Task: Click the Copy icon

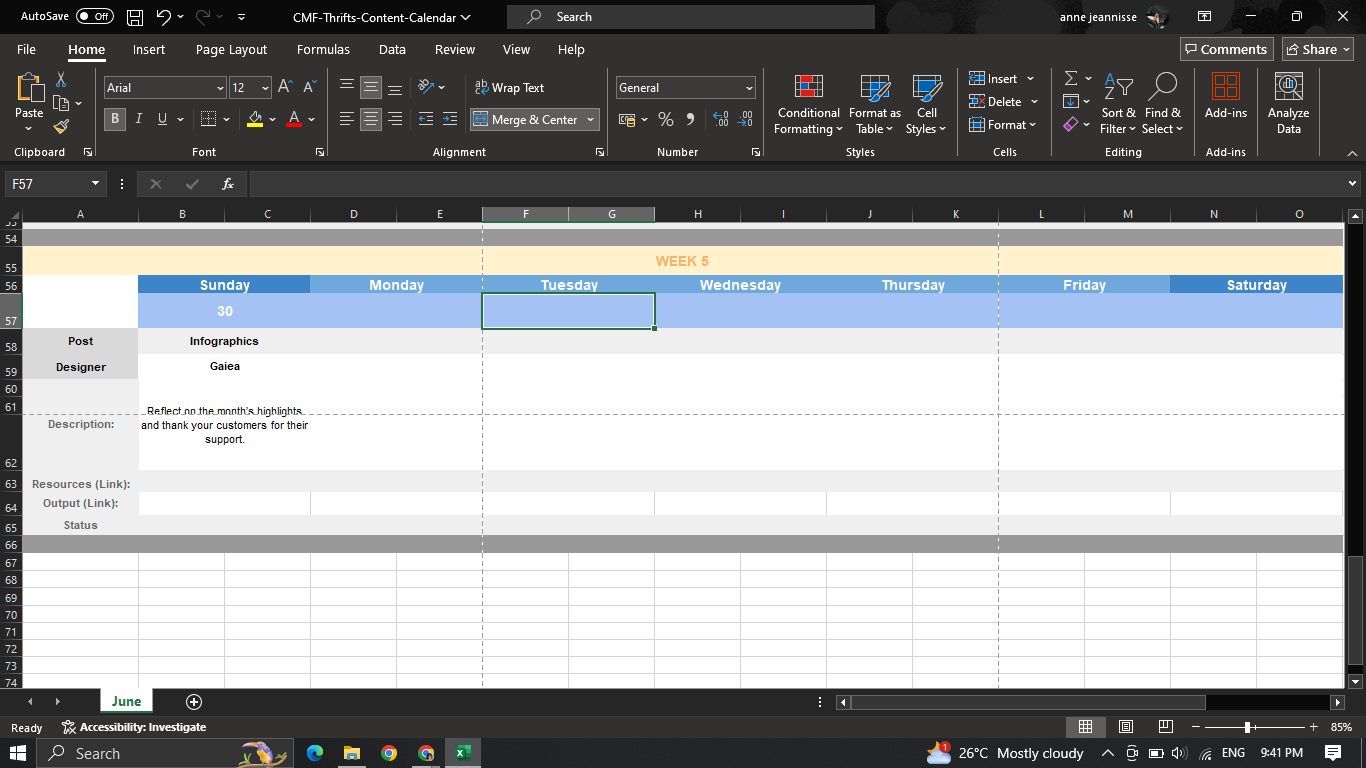Action: [61, 103]
